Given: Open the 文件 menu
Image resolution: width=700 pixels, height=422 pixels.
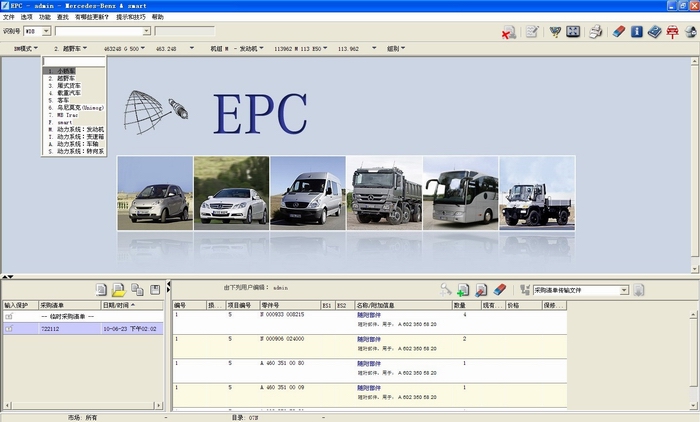Looking at the screenshot, I should click(8, 17).
